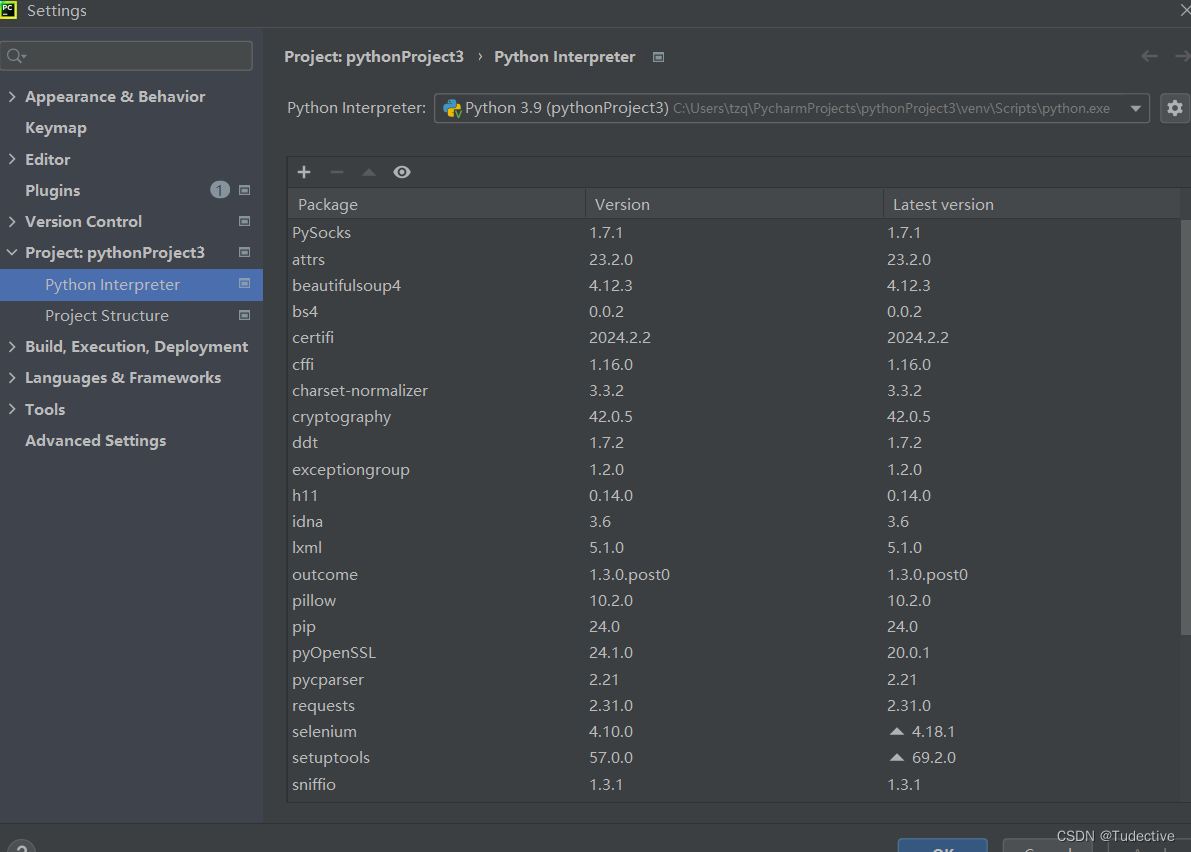The image size is (1191, 852).
Task: Click the Plugins update count badge
Action: (220, 190)
